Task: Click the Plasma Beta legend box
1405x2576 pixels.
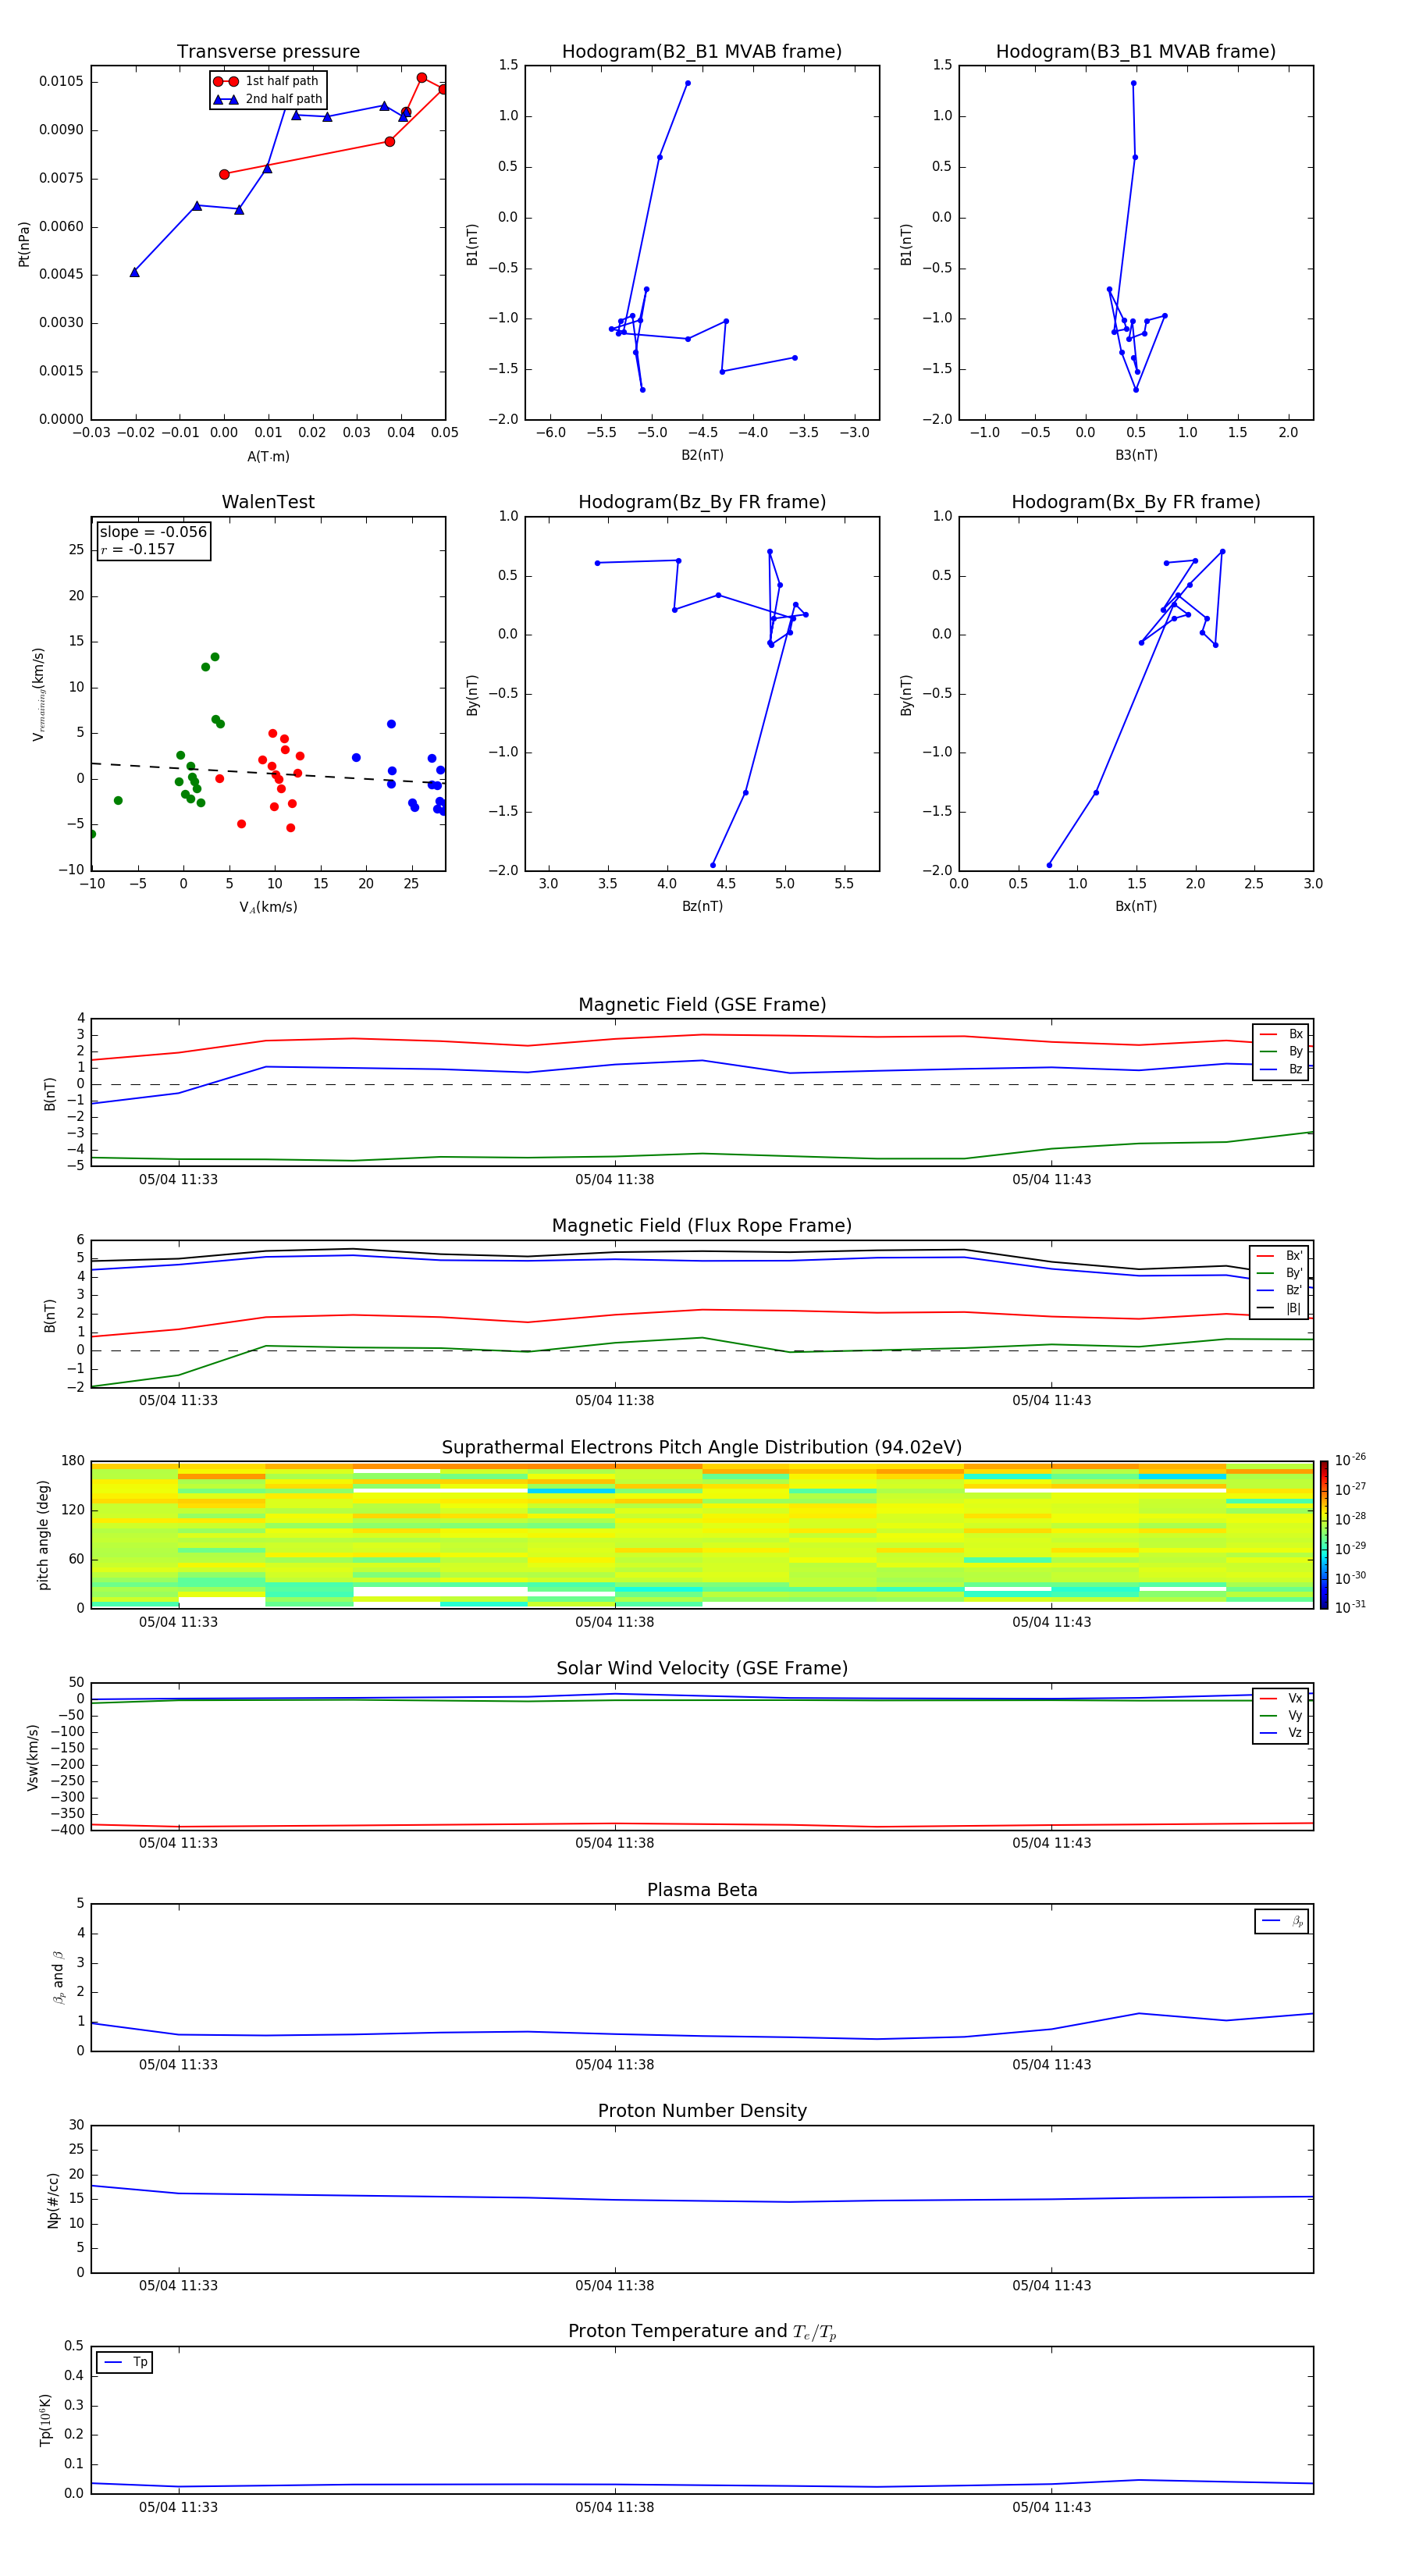Action: click(x=1281, y=1921)
